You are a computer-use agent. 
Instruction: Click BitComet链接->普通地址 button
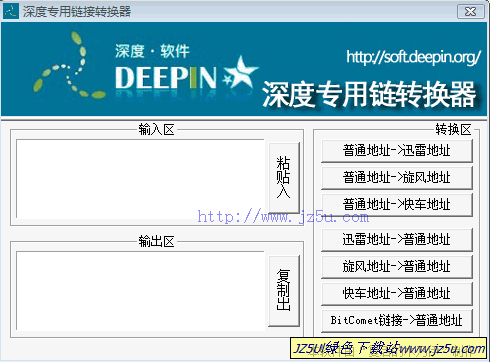point(397,321)
